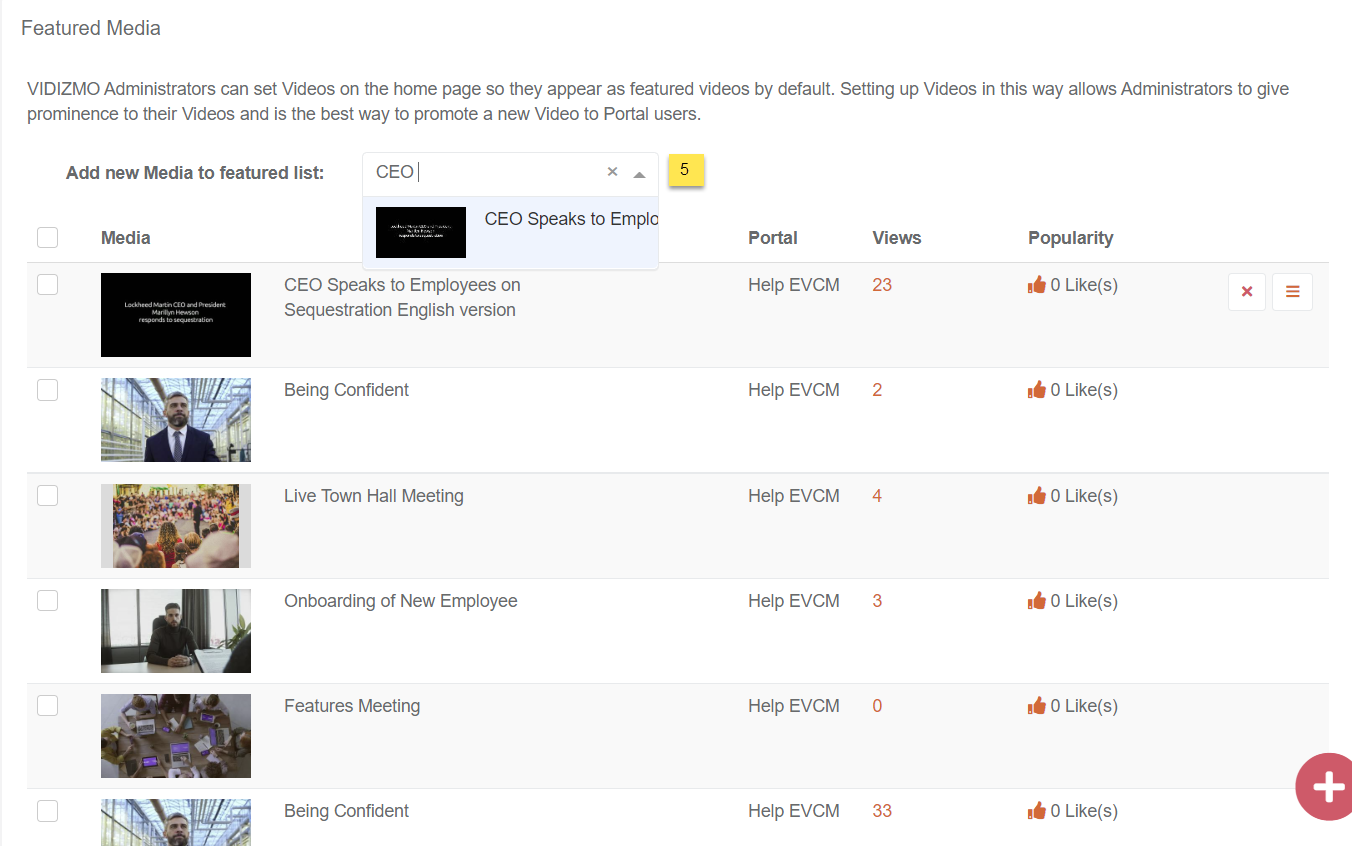Select the Onboarding of New Employee checkbox
Viewport: 1352px width, 846px height.
point(47,601)
